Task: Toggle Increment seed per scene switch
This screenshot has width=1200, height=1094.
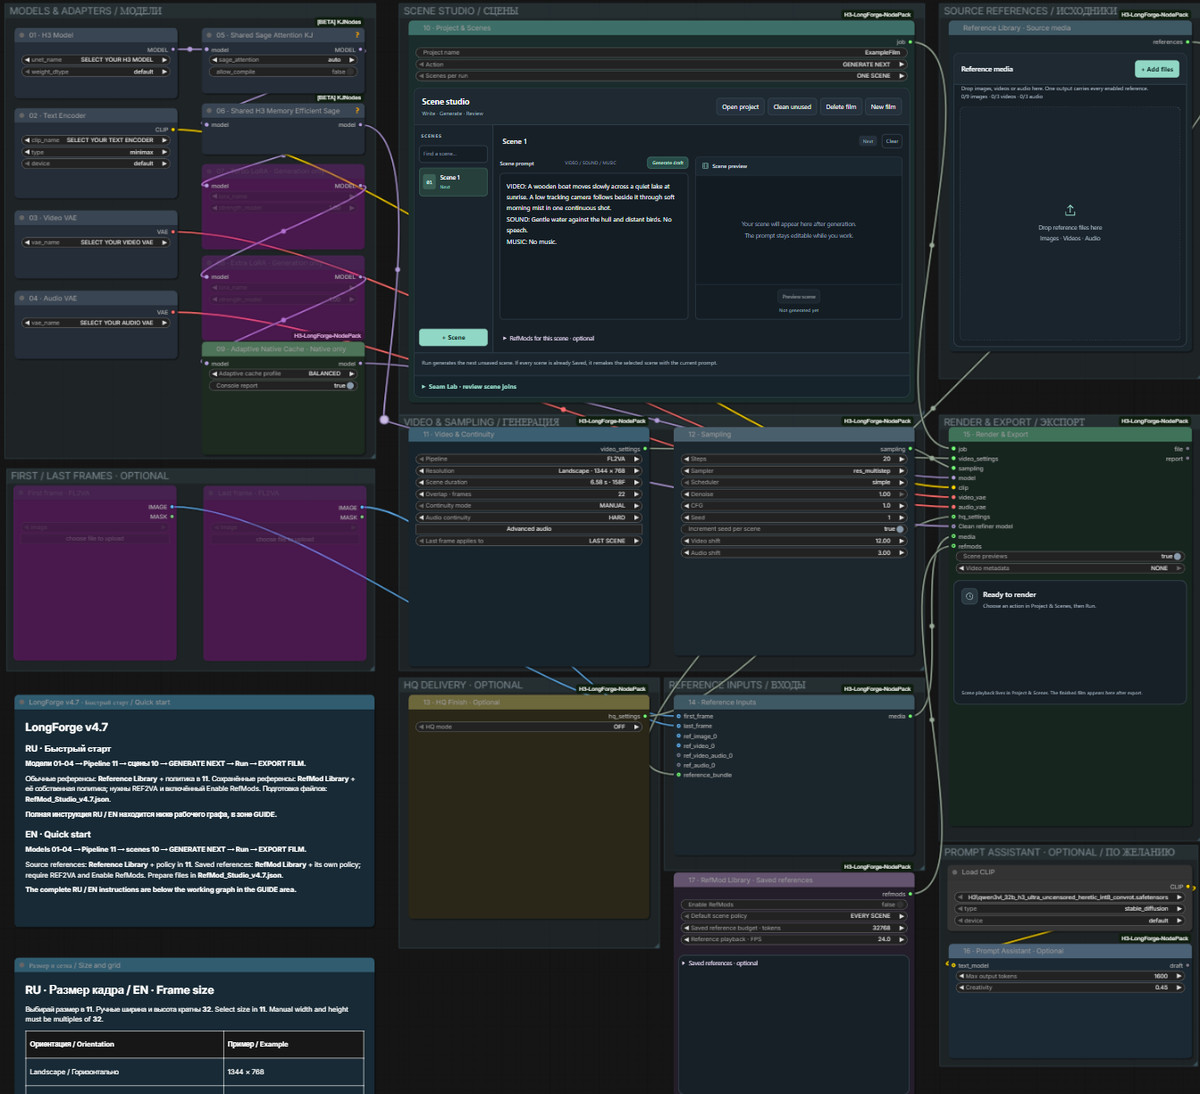Action: point(900,529)
